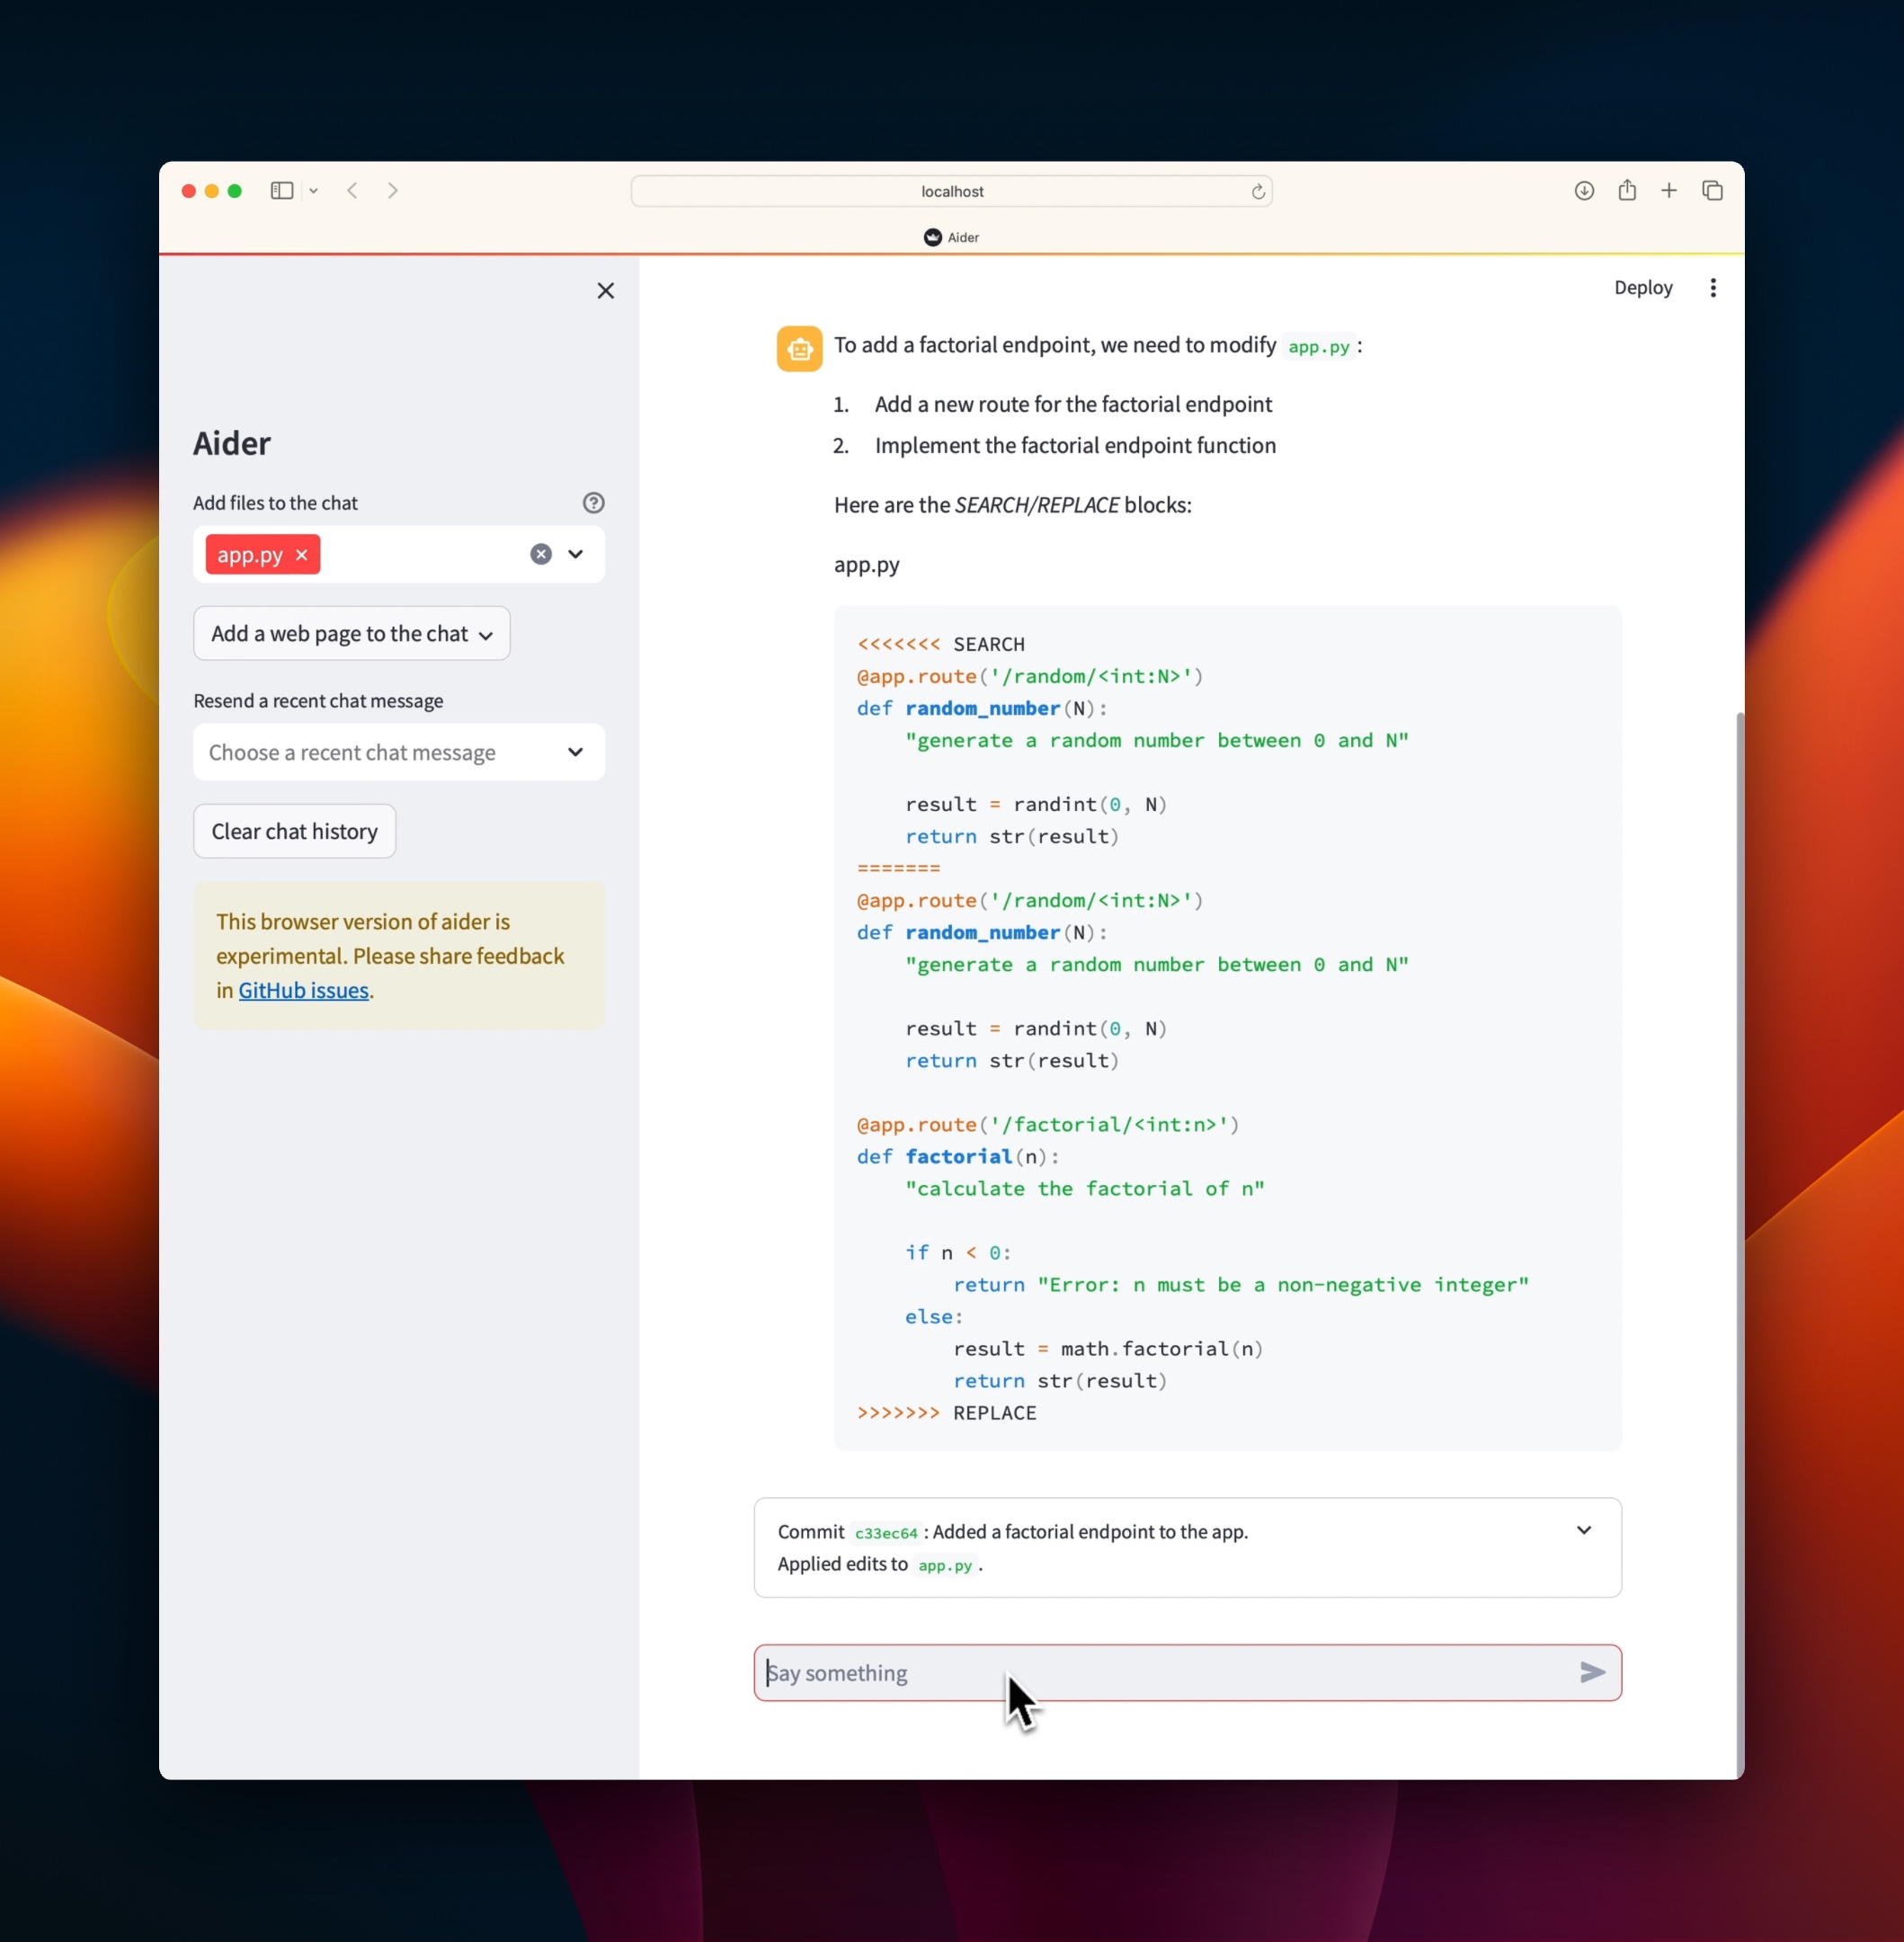The width and height of the screenshot is (1904, 1942).
Task: Clear all selected files with circle-x icon
Action: coord(541,554)
